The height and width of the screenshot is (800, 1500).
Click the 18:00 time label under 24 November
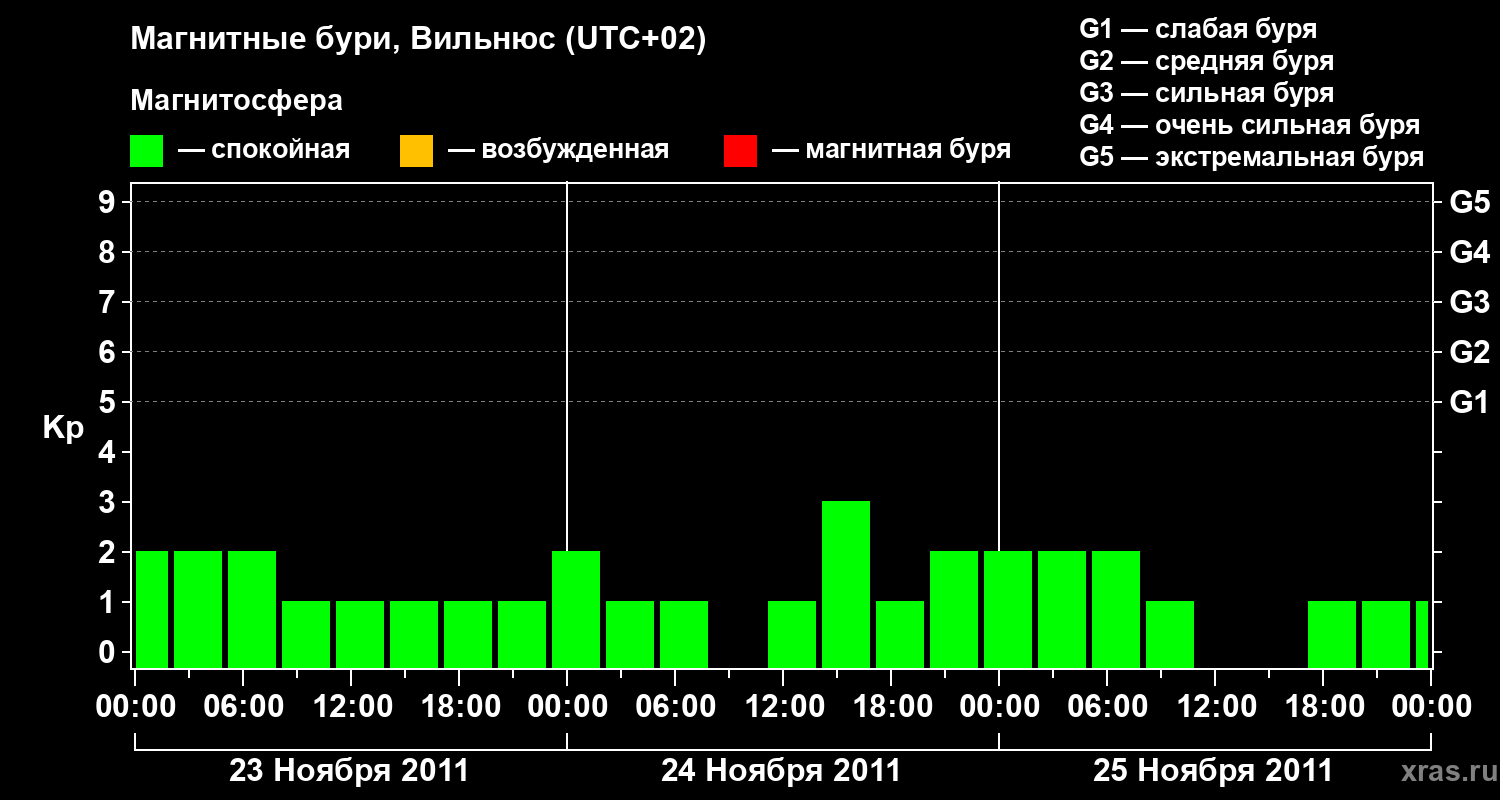(x=893, y=707)
